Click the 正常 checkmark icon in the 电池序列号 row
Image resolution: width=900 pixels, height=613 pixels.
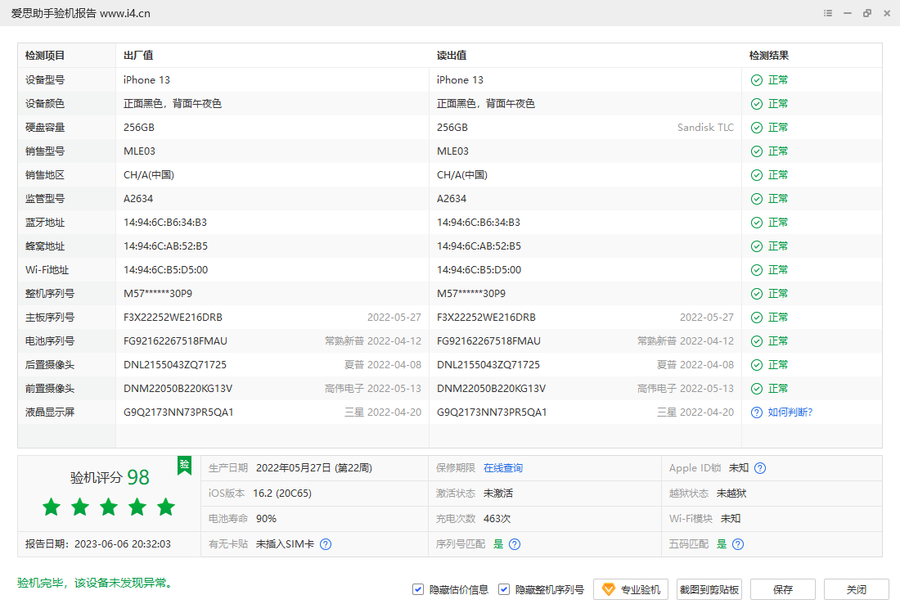757,341
